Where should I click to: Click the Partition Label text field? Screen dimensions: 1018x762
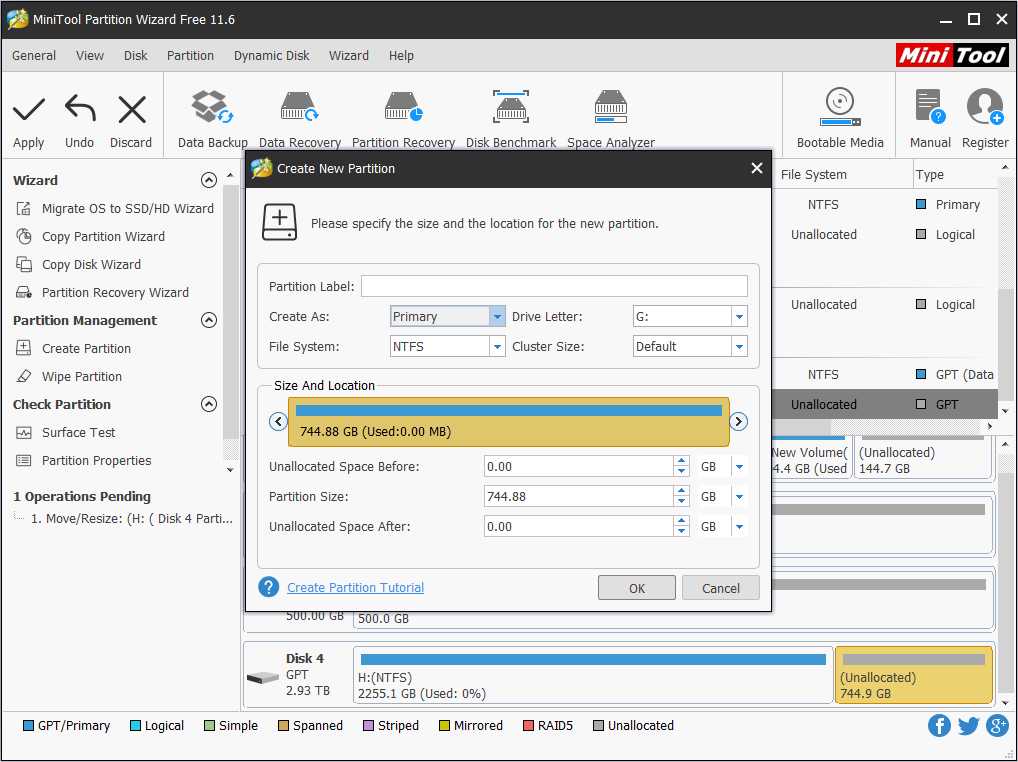554,286
